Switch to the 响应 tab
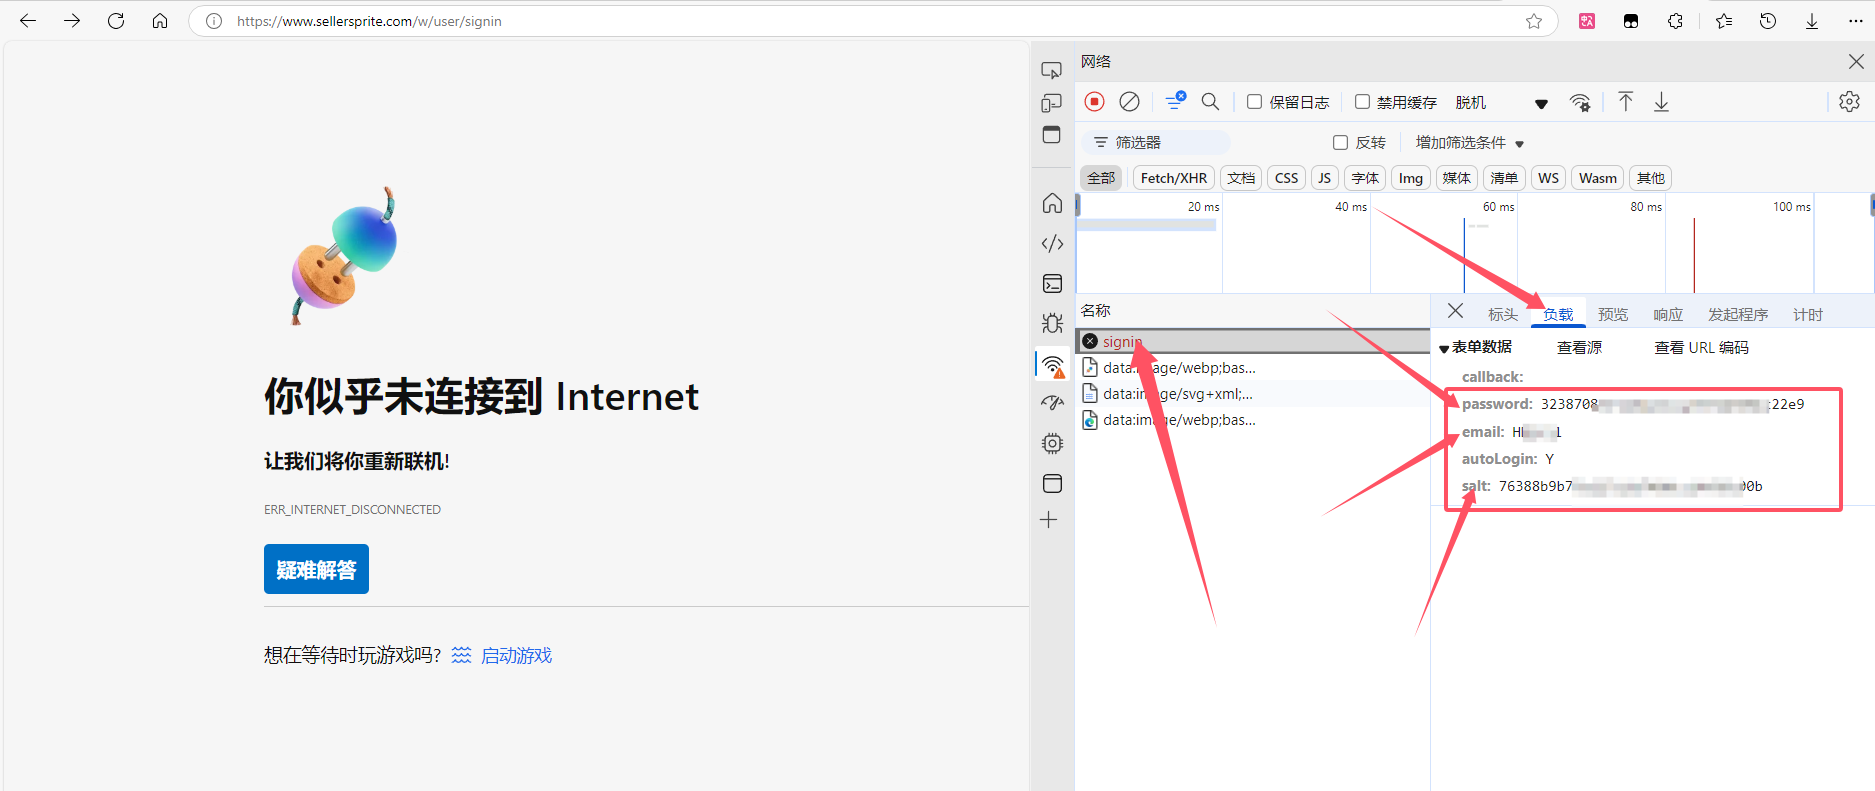This screenshot has height=791, width=1875. tap(1668, 314)
